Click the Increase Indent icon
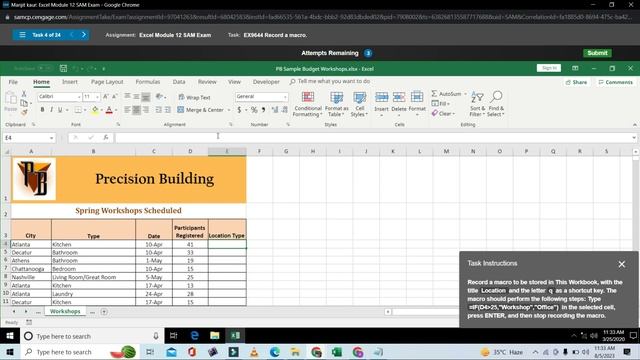This screenshot has width=640, height=360. pos(167,110)
